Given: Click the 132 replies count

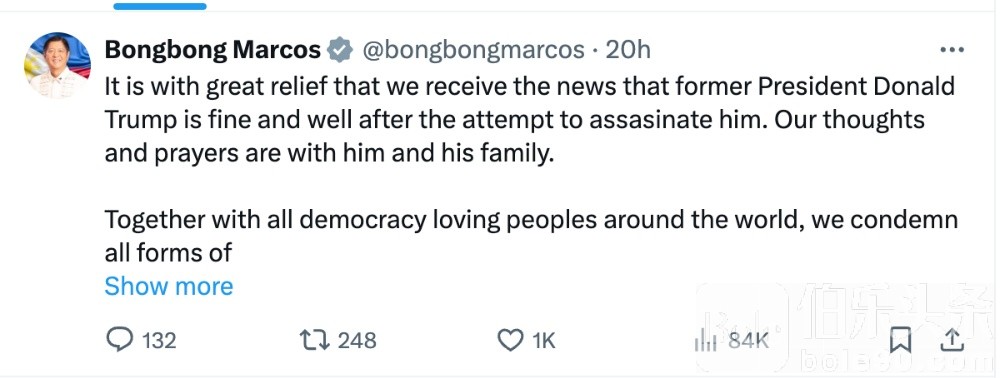Looking at the screenshot, I should point(159,341).
